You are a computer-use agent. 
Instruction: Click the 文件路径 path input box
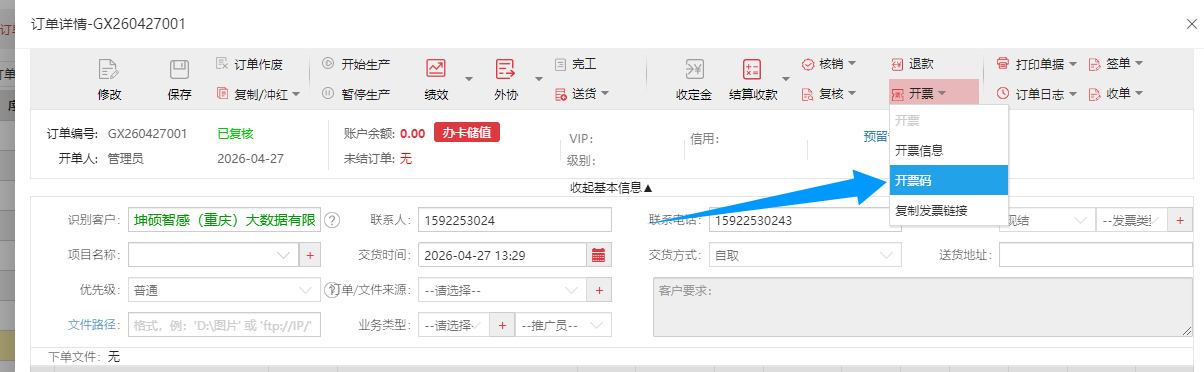[224, 325]
